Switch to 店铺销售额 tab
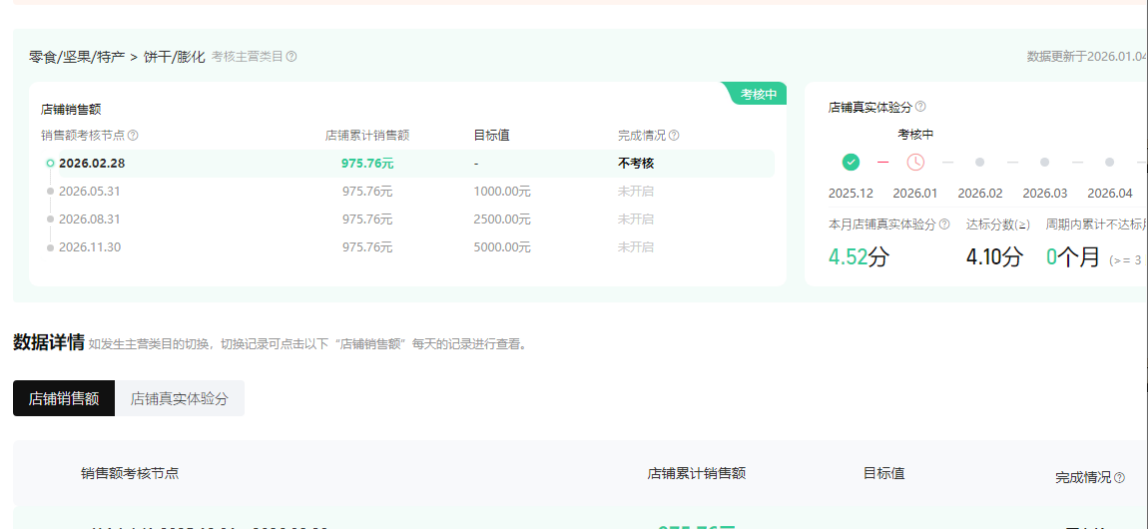Viewport: 1148px width, 529px height. pyautogui.click(x=64, y=398)
